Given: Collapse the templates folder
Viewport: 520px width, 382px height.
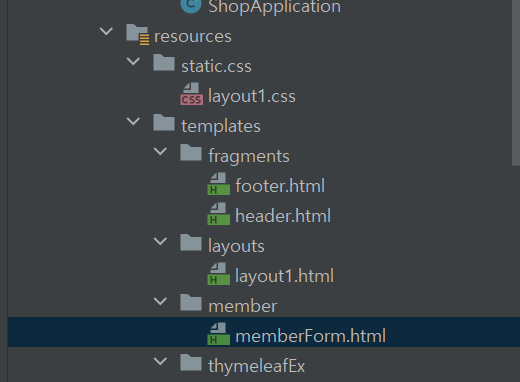Looking at the screenshot, I should tap(133, 122).
